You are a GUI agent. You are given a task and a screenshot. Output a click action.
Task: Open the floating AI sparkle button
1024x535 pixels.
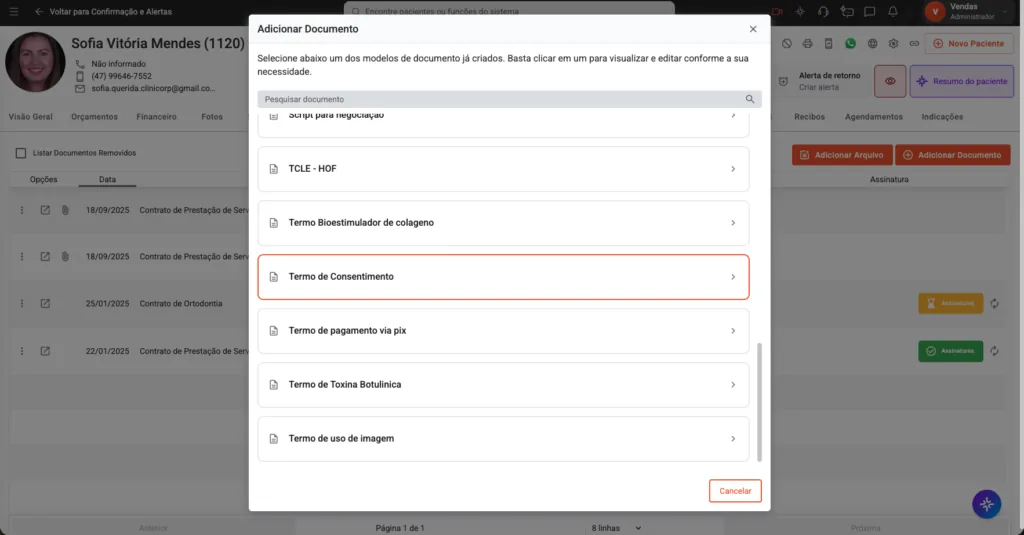pyautogui.click(x=986, y=504)
